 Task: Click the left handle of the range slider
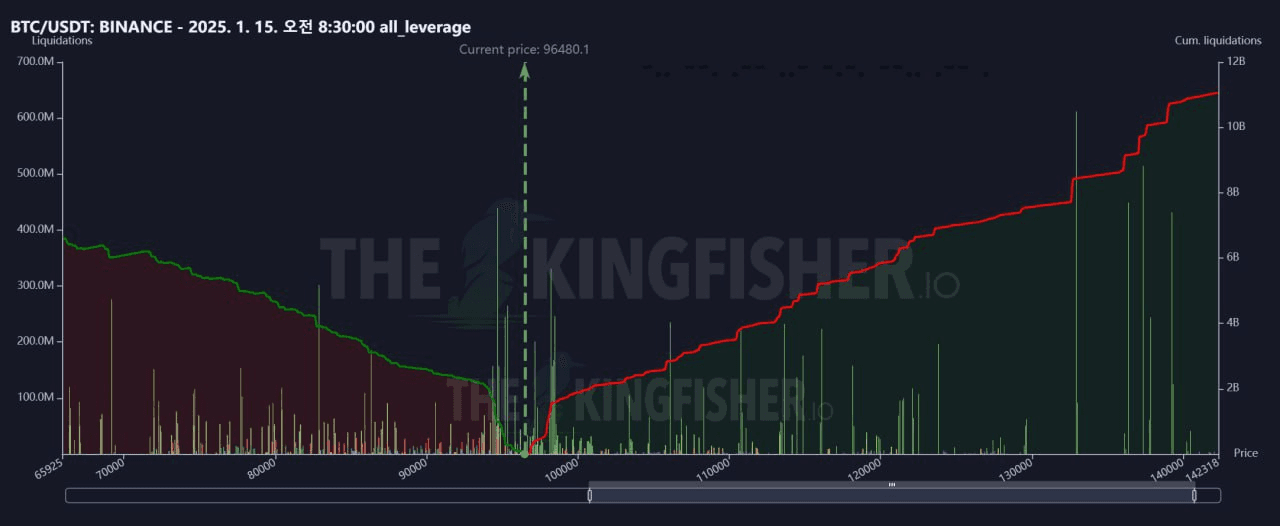point(589,495)
